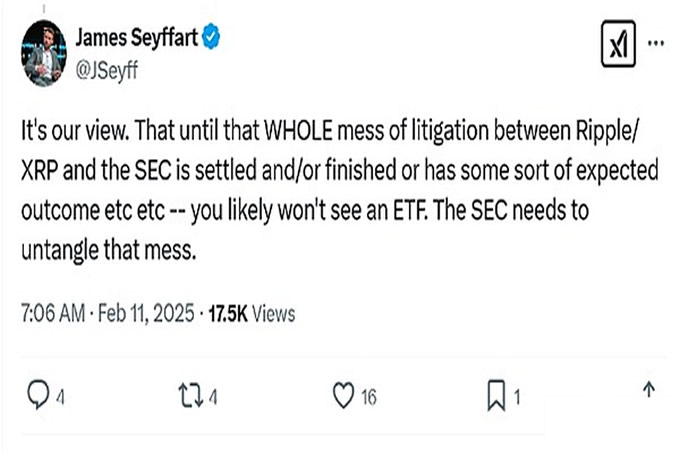The width and height of the screenshot is (680, 453).
Task: Click the repost count of 4
Action: click(213, 397)
